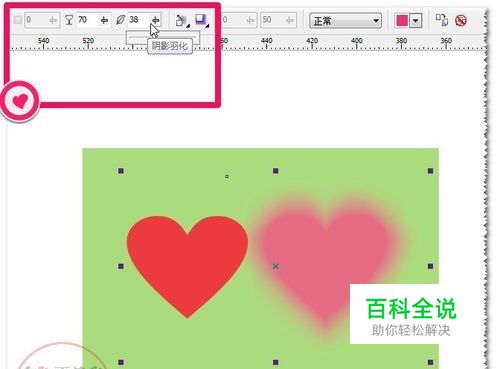Click the middle-right selection handle
This screenshot has width=500, height=369.
pos(430,266)
